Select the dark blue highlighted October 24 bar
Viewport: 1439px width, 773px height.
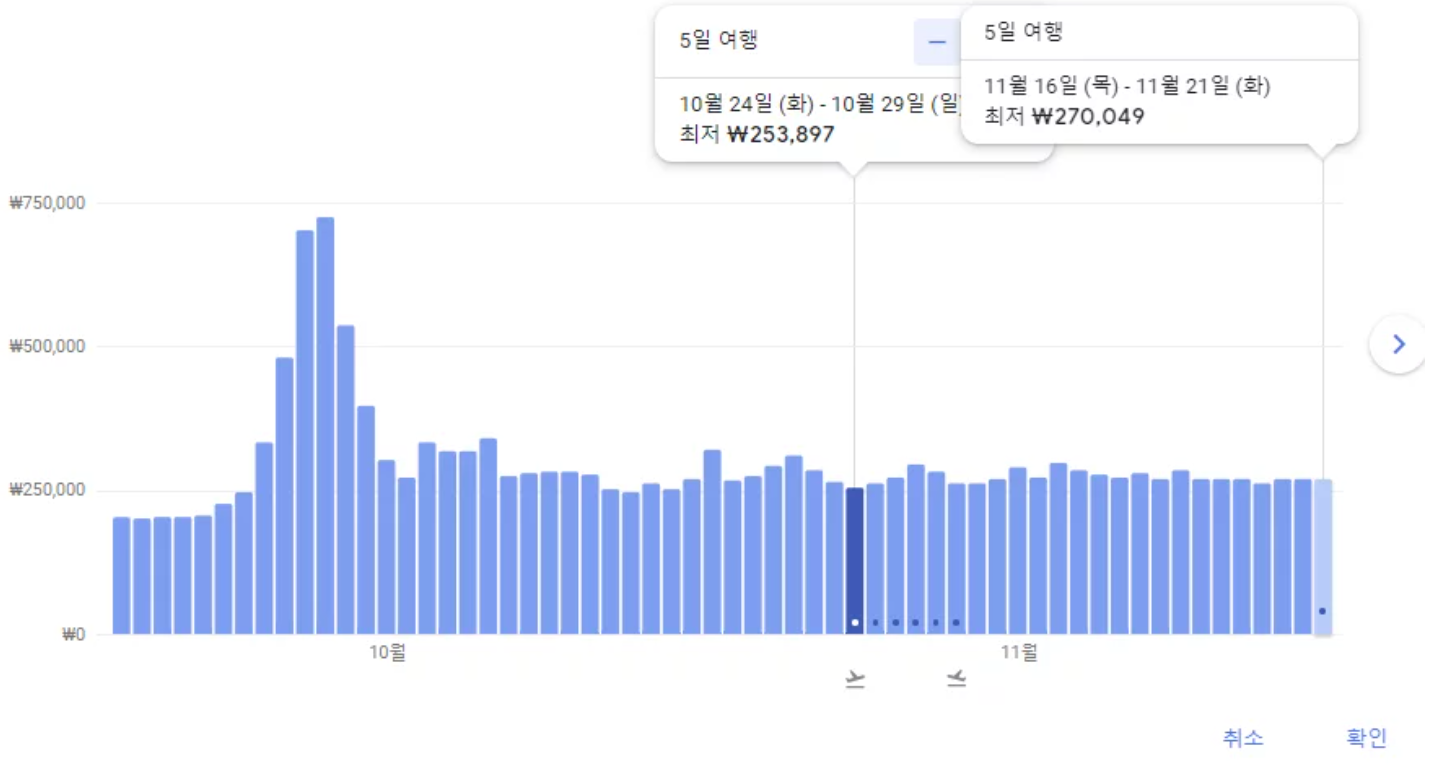click(x=854, y=561)
